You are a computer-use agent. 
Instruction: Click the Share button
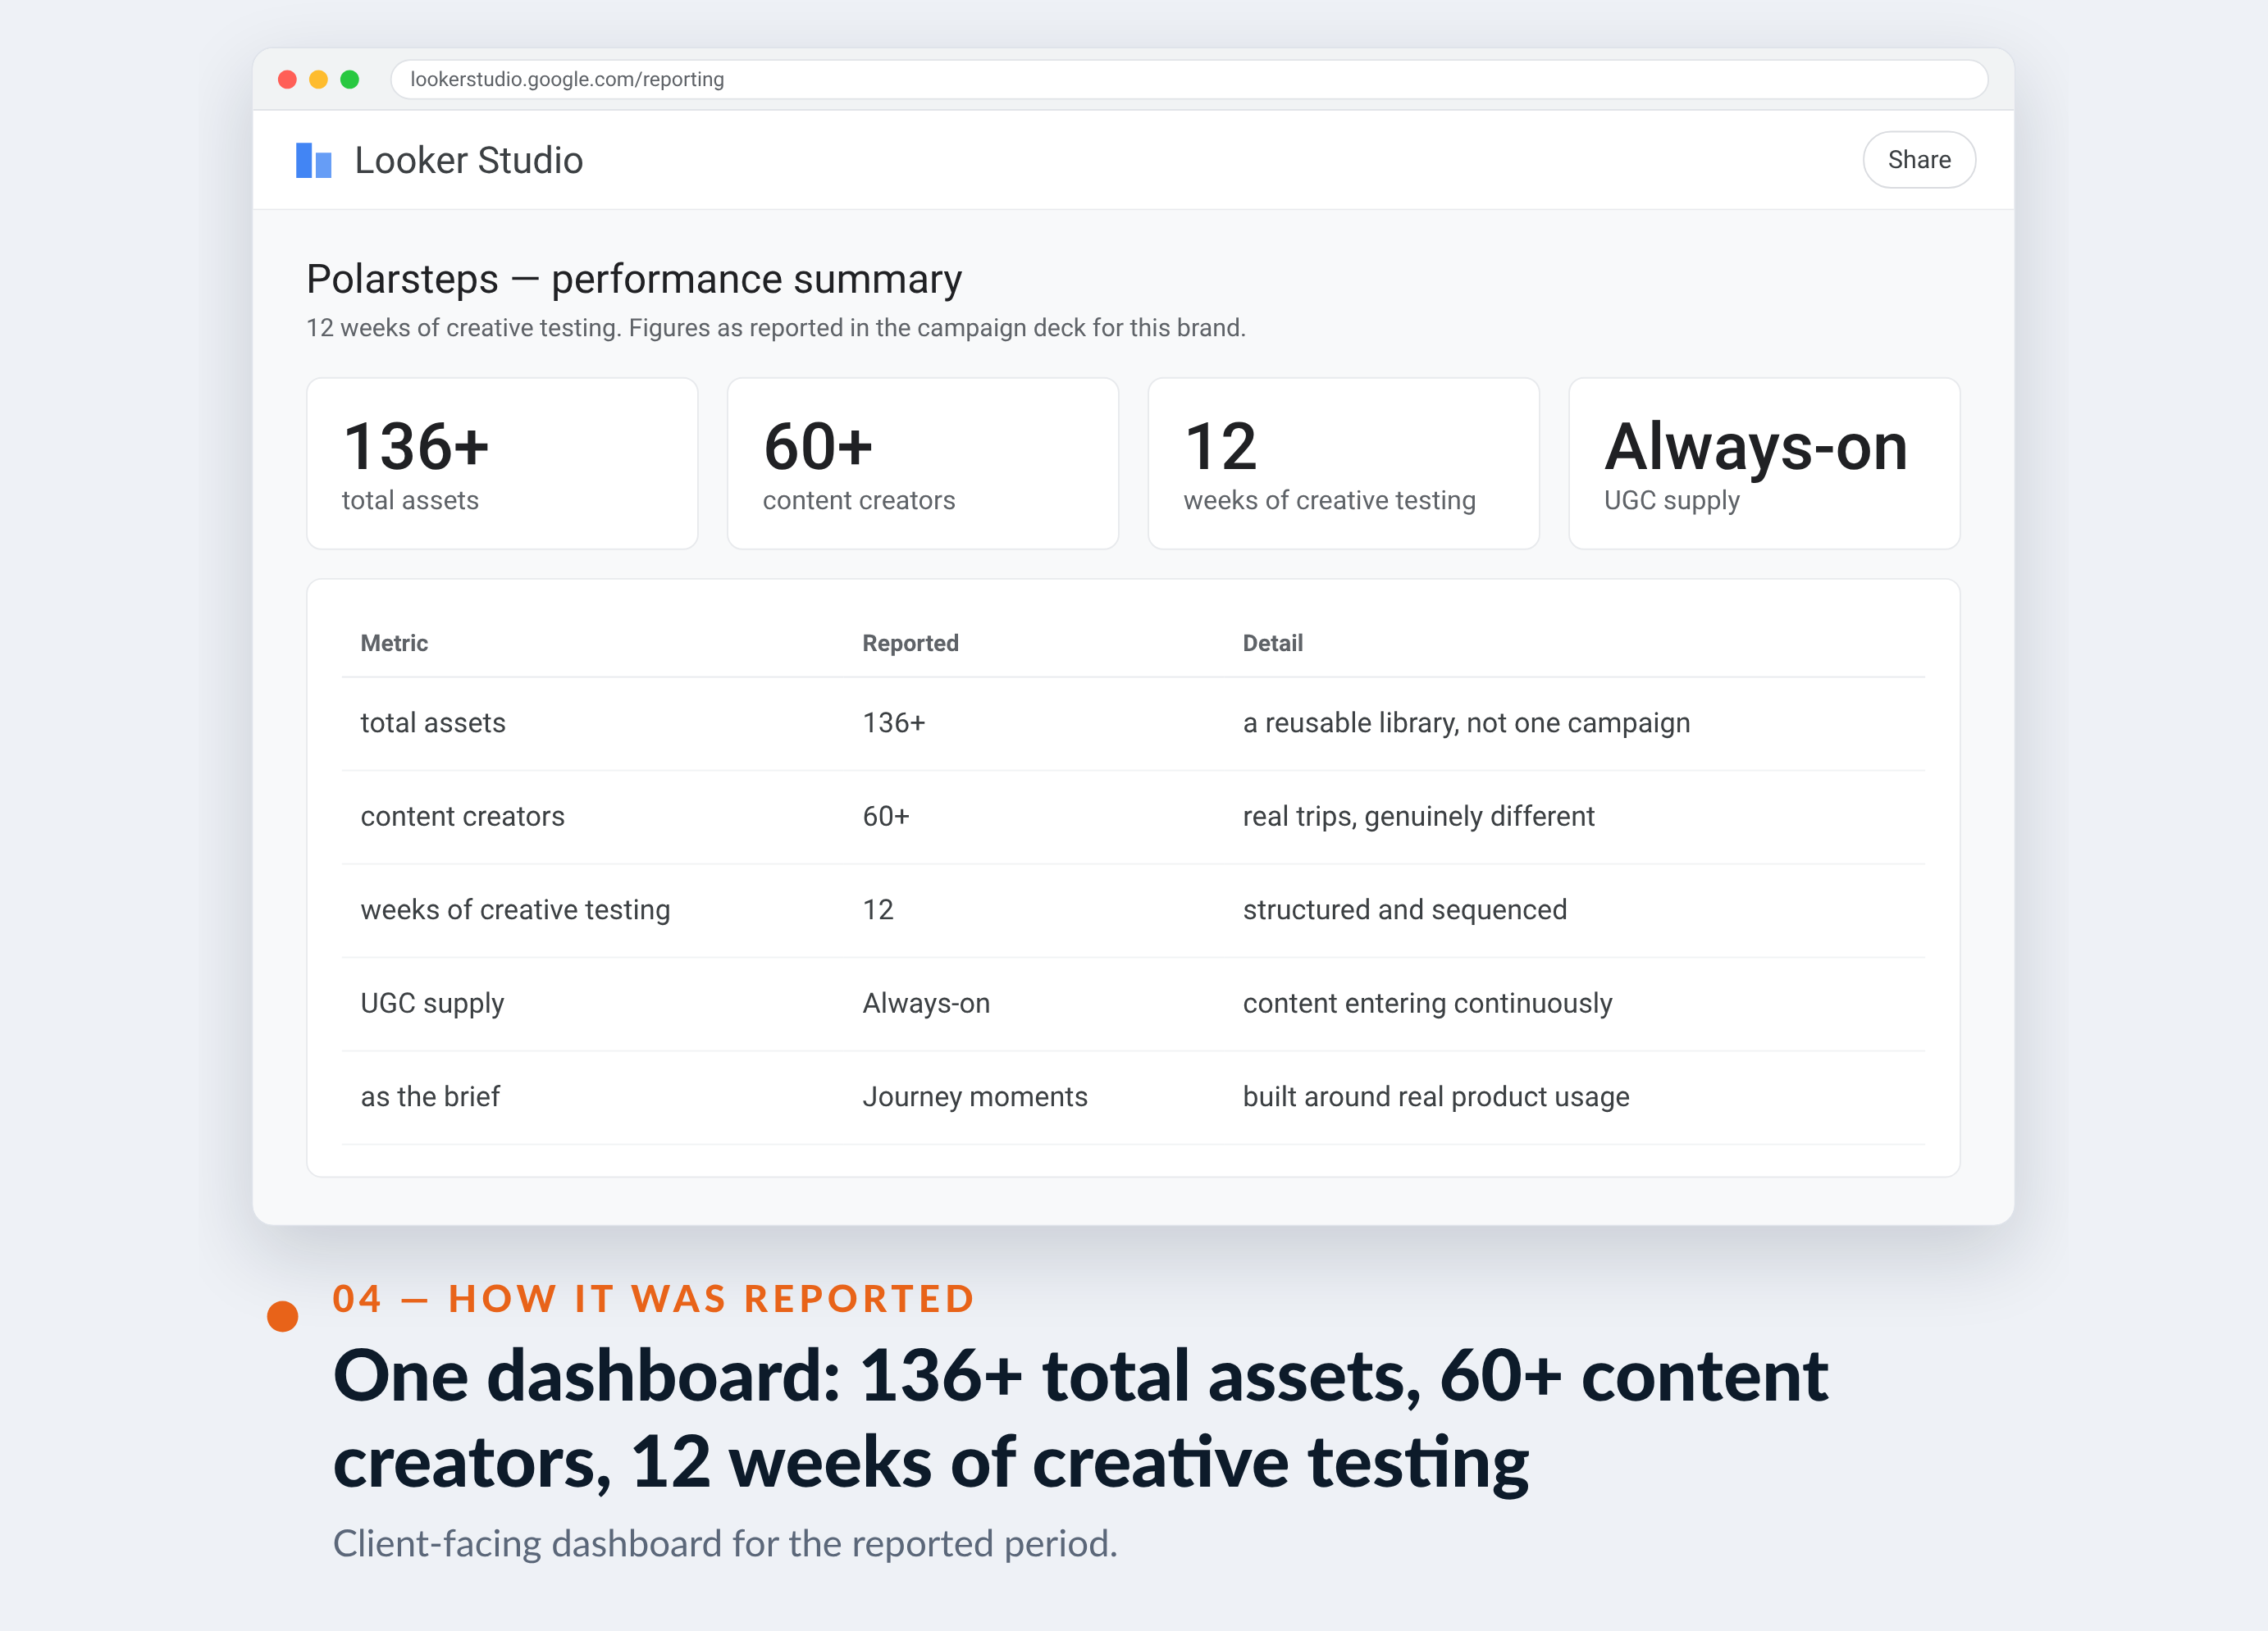point(1918,160)
